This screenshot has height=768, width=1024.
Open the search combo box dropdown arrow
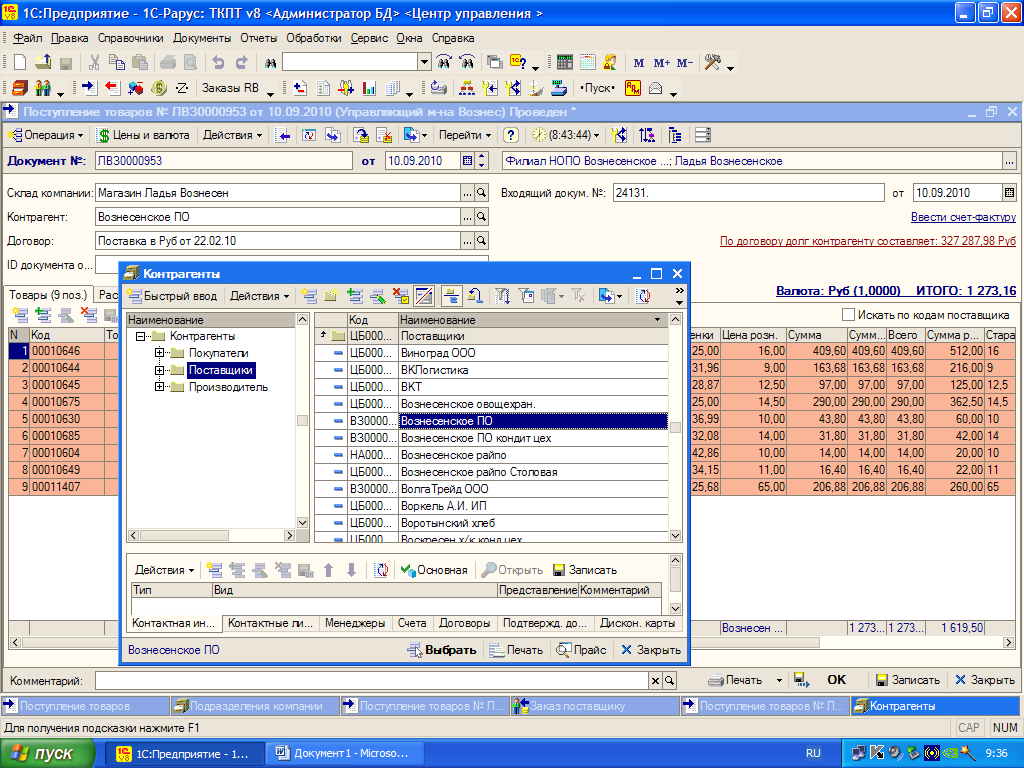(x=424, y=62)
